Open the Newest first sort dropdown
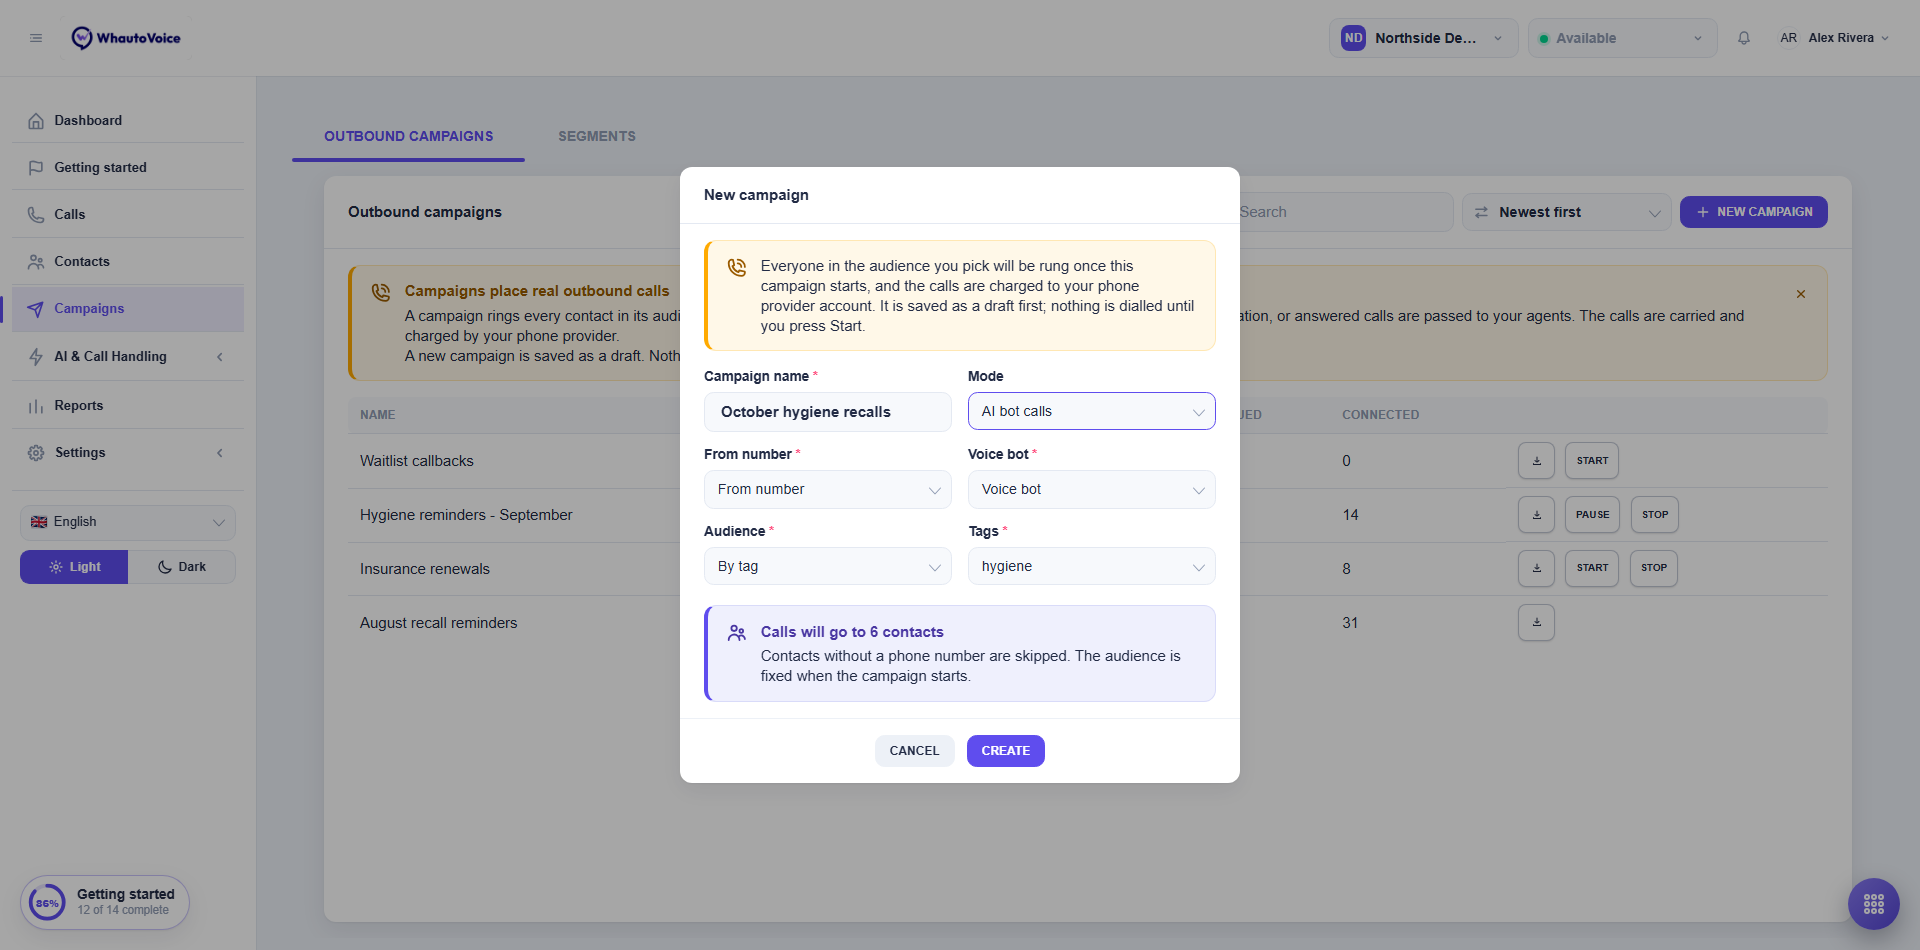Screen dimensions: 1920x950 pos(1567,212)
